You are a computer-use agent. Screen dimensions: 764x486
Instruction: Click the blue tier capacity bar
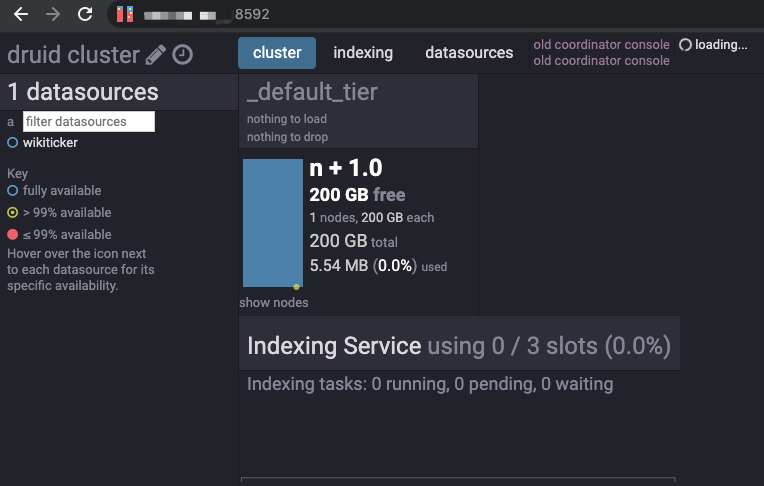pos(273,223)
